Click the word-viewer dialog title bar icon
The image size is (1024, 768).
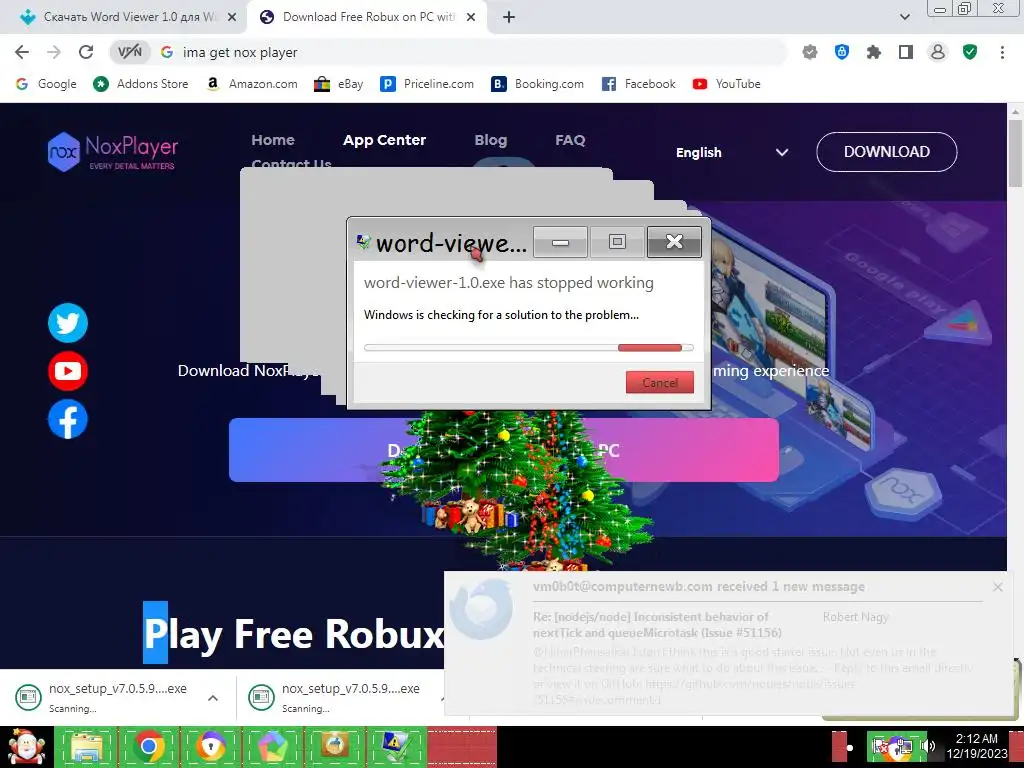[364, 242]
